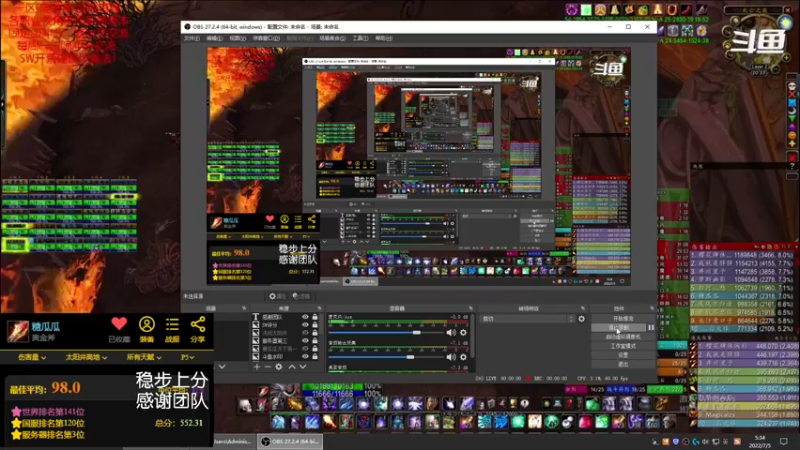Click the red heart 已收藏 icon
The image size is (800, 450).
(119, 324)
